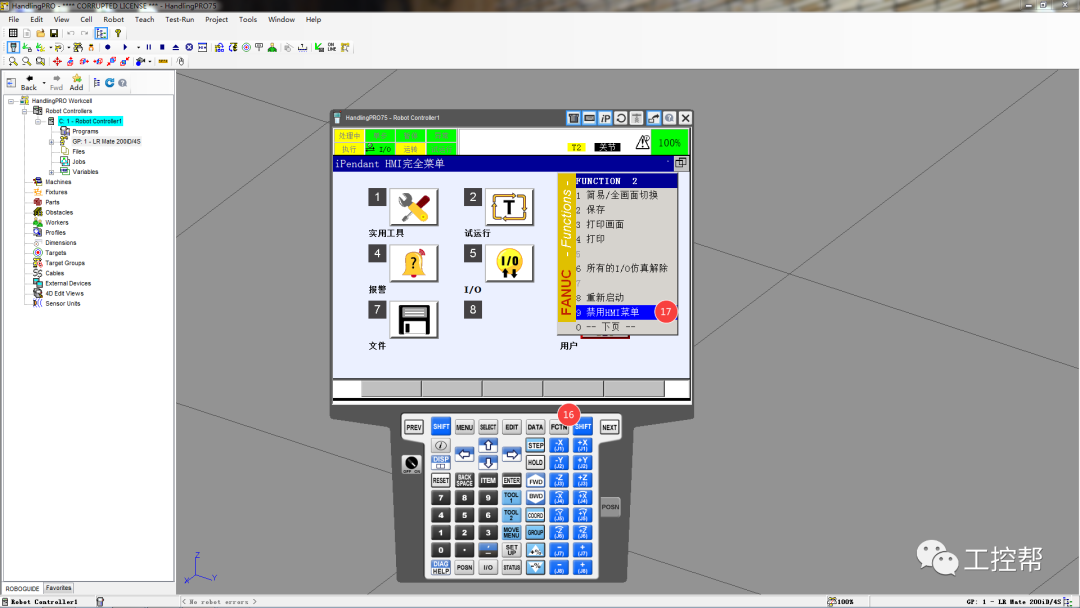
Task: Click the Save floppy disk toolbar icon
Action: pyautogui.click(x=54, y=33)
